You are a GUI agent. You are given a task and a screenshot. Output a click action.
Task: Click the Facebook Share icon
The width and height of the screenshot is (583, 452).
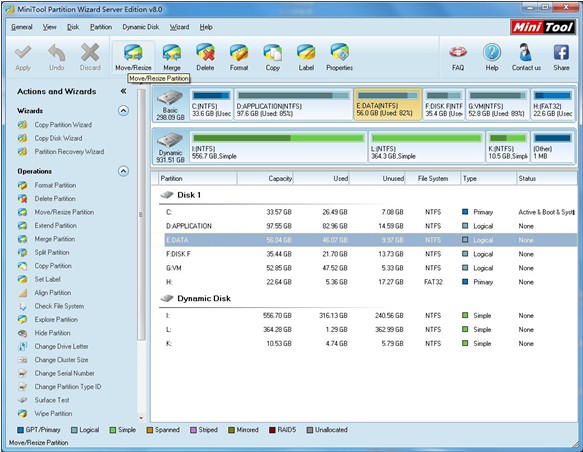[561, 52]
